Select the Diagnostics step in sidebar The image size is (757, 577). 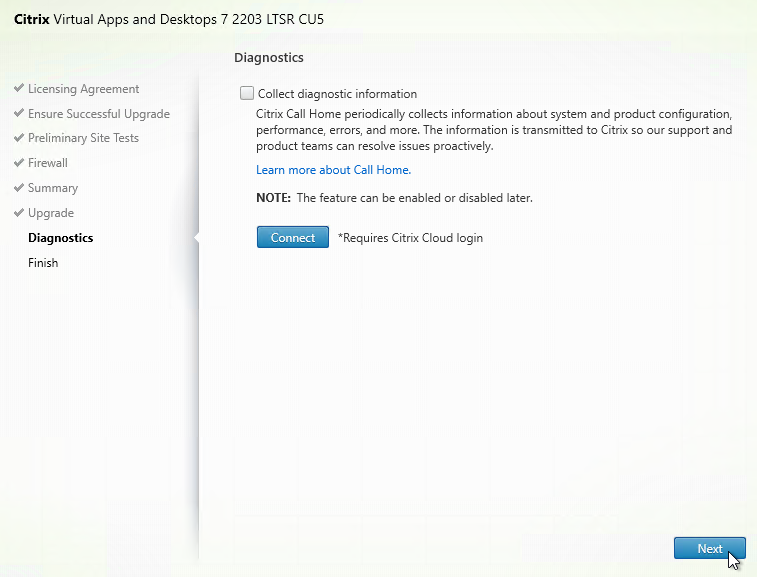pos(61,238)
